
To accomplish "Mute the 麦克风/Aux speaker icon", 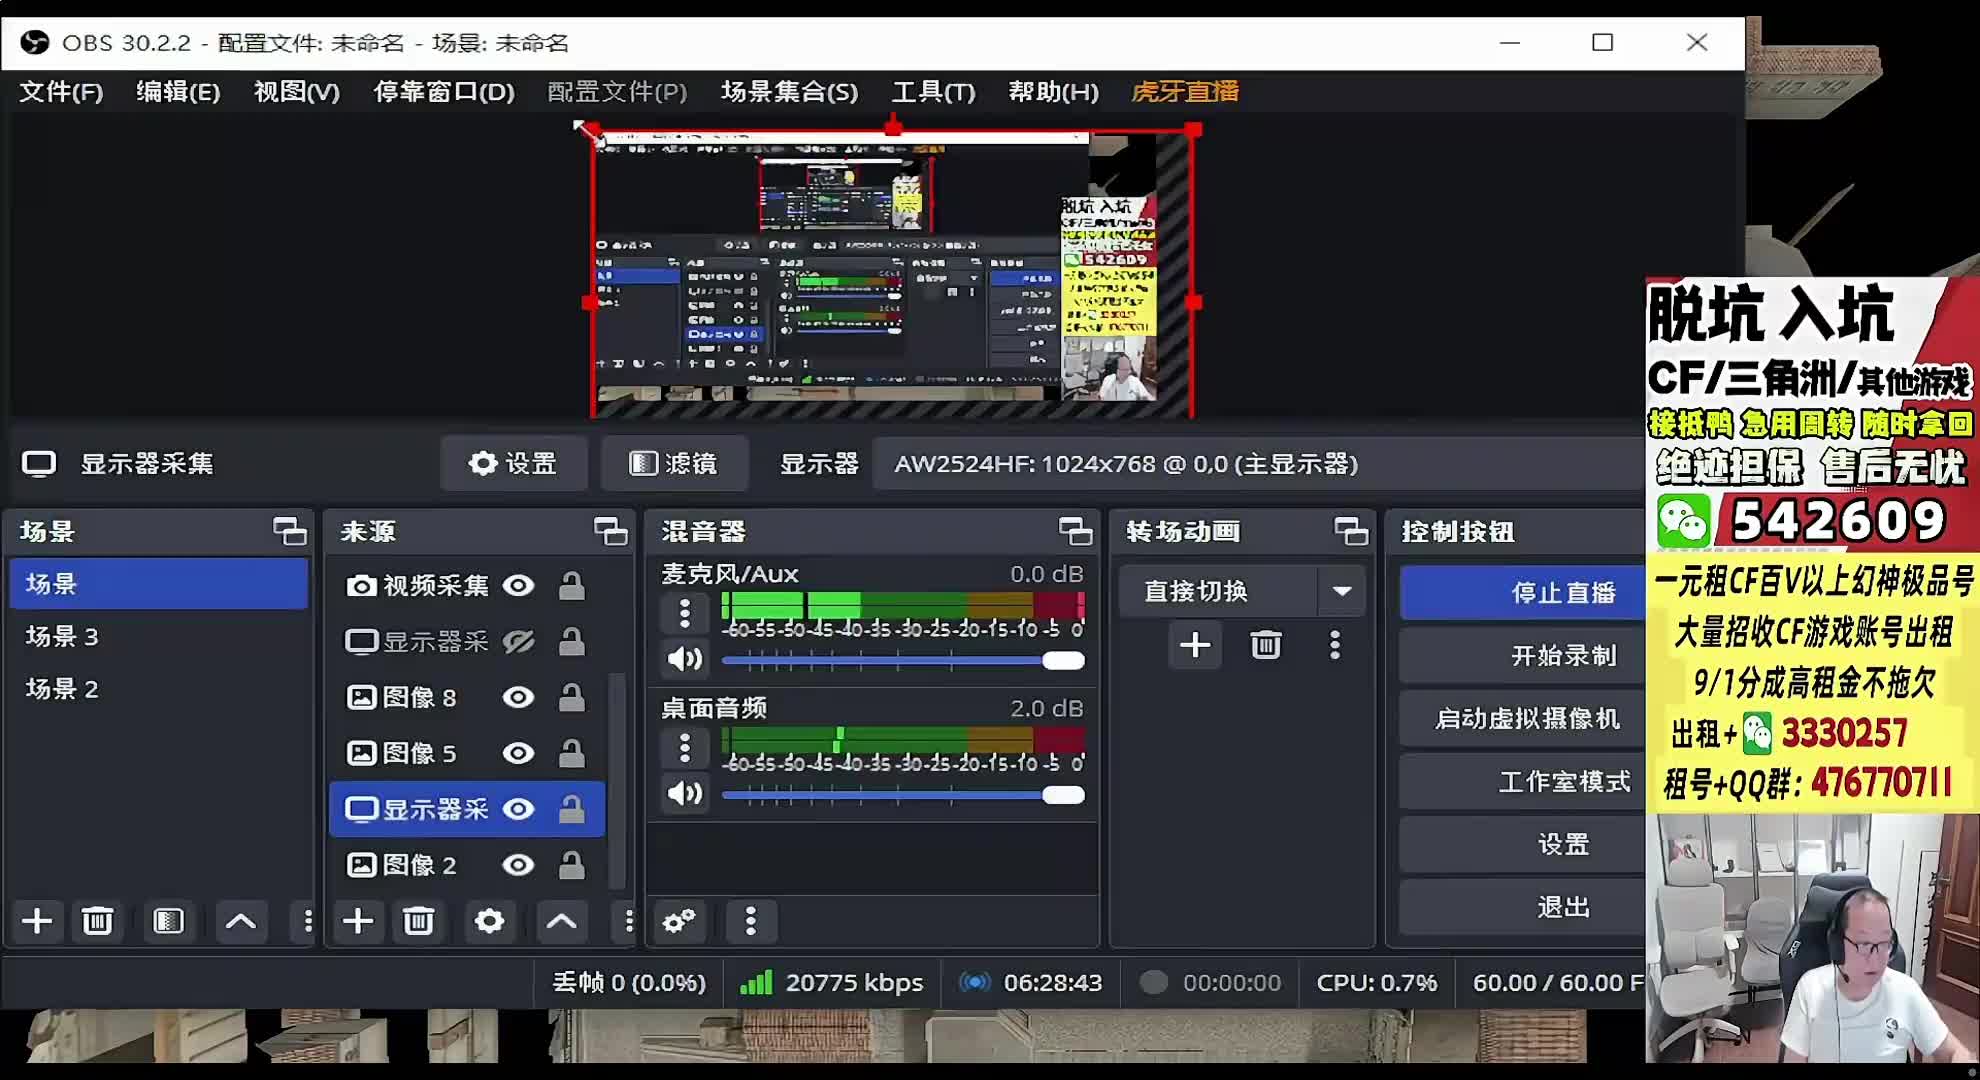I will [x=685, y=659].
